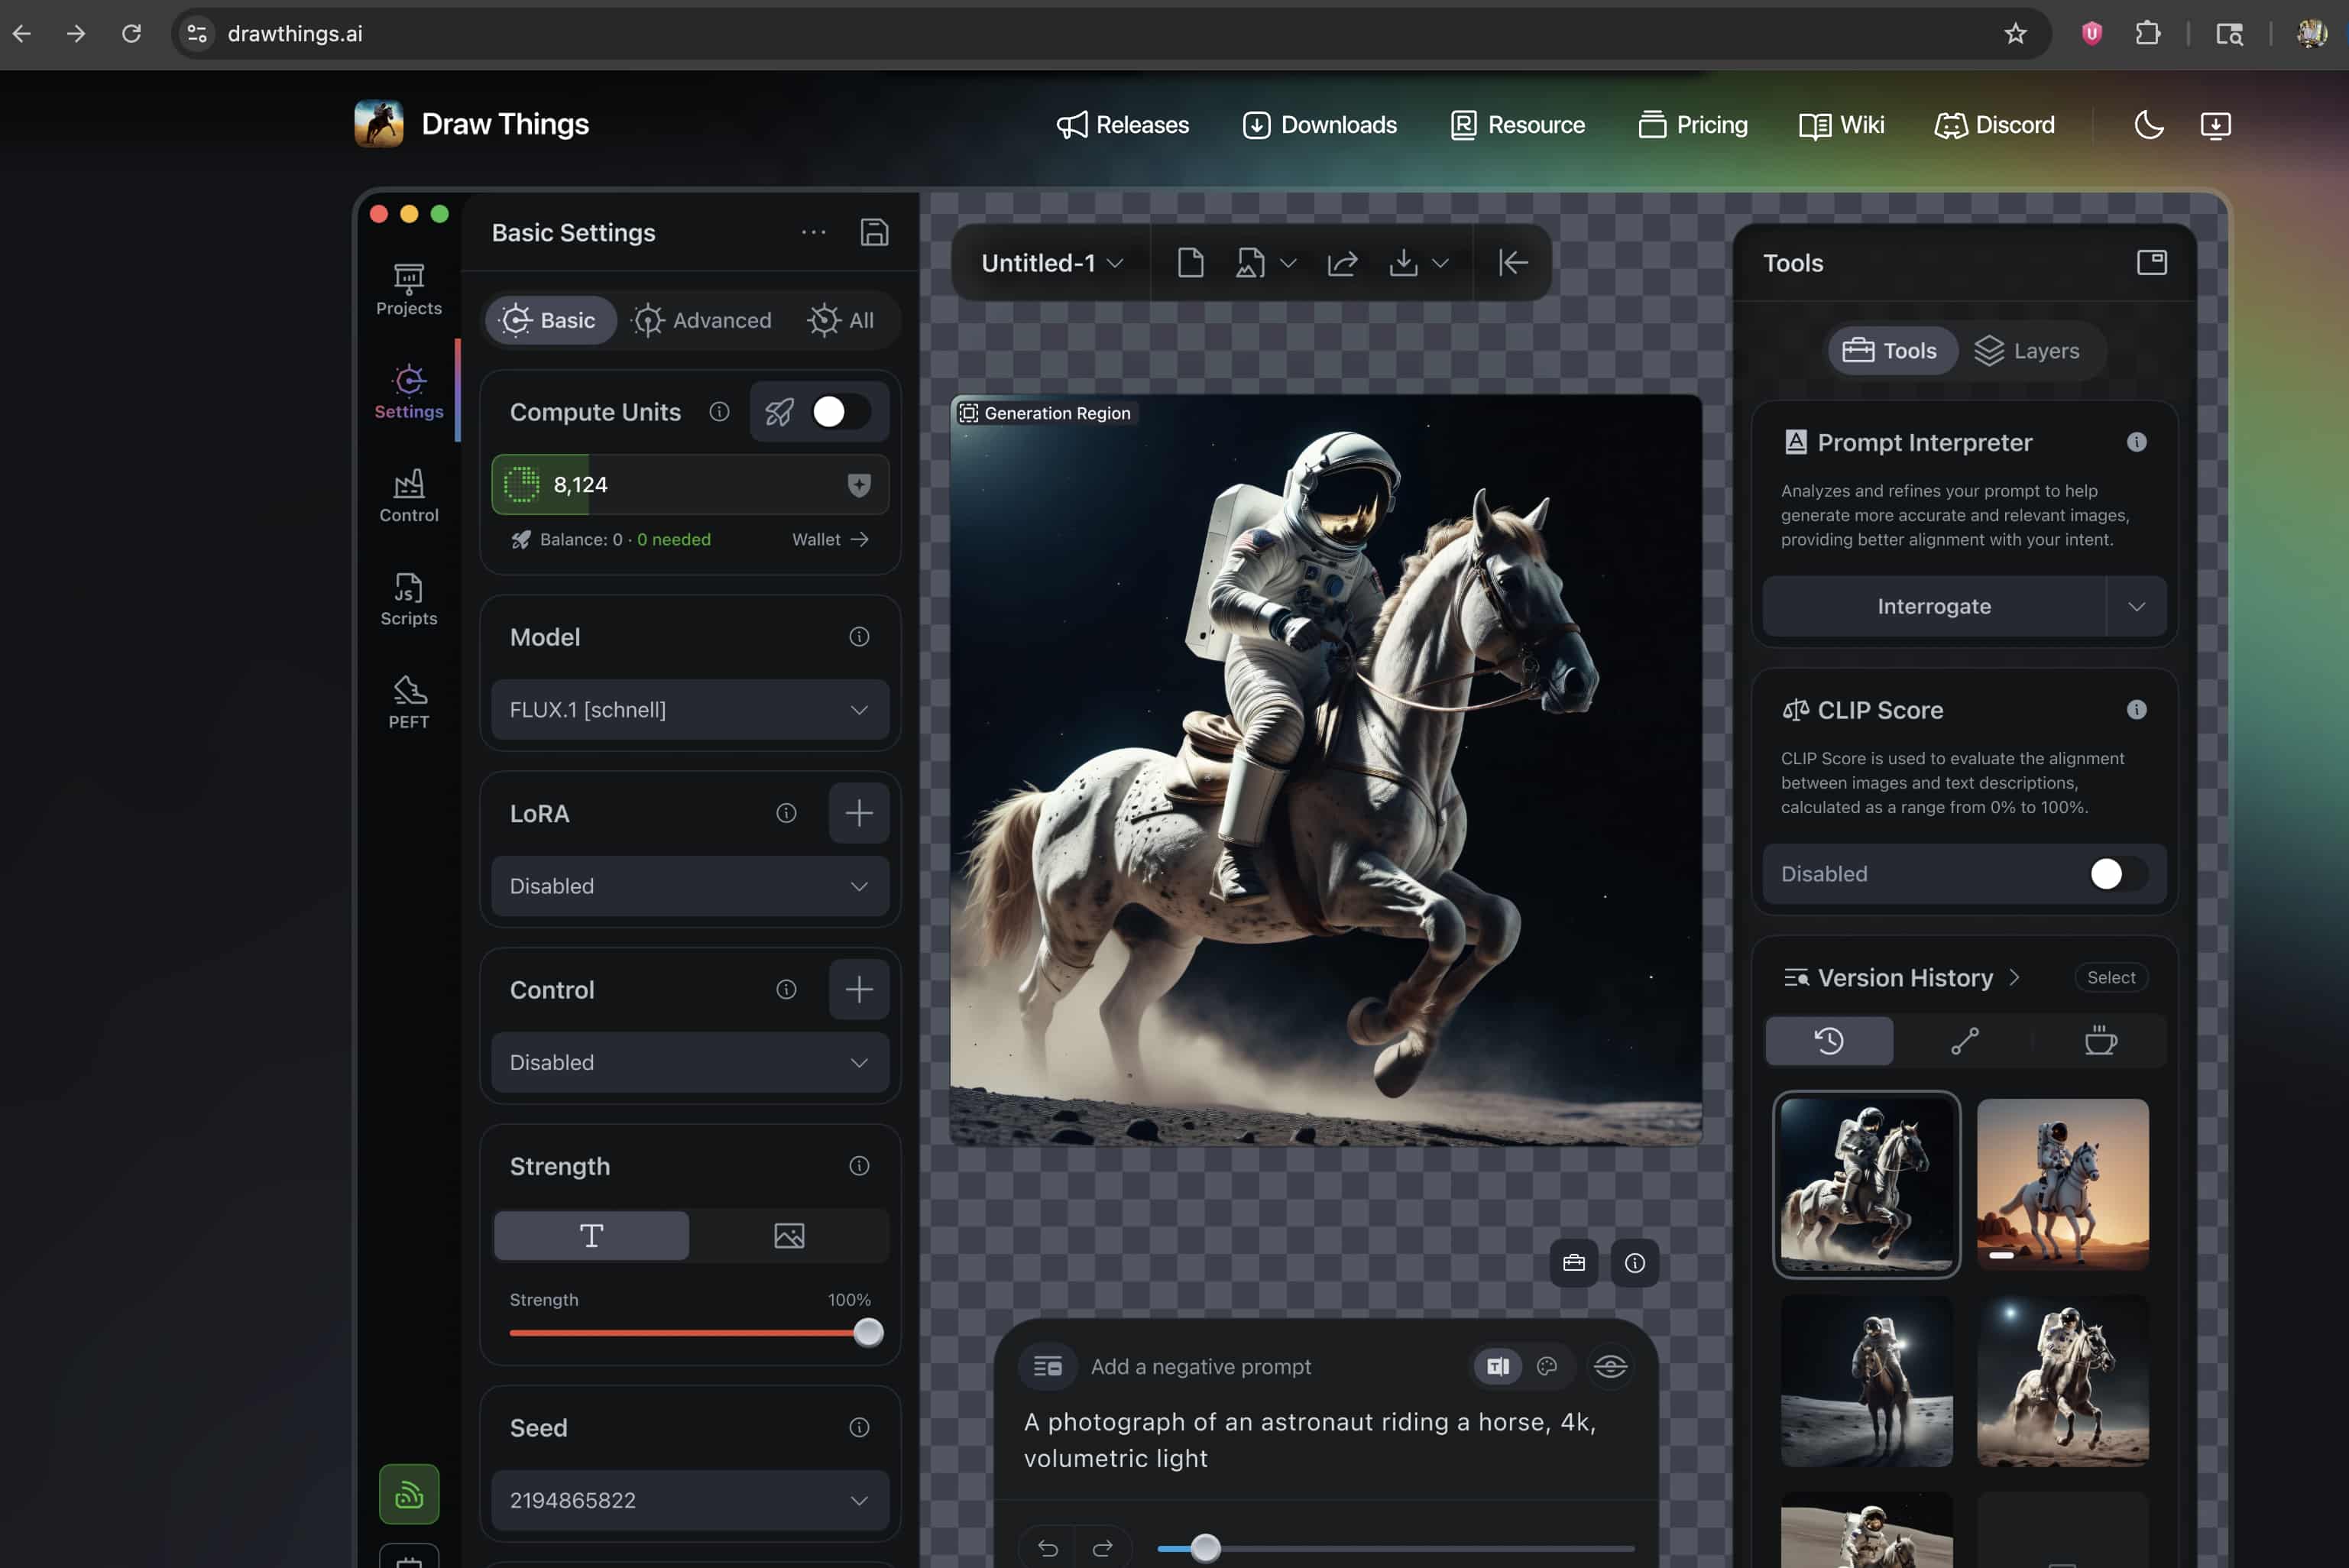This screenshot has height=1568, width=2349.
Task: Click the share/export arrow icon
Action: [x=1342, y=263]
